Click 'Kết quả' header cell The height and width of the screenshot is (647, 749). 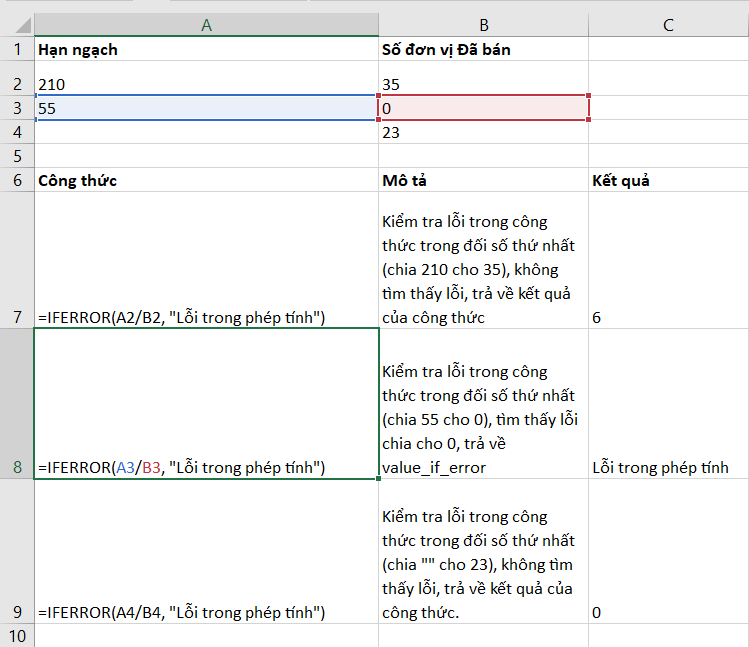(x=668, y=180)
